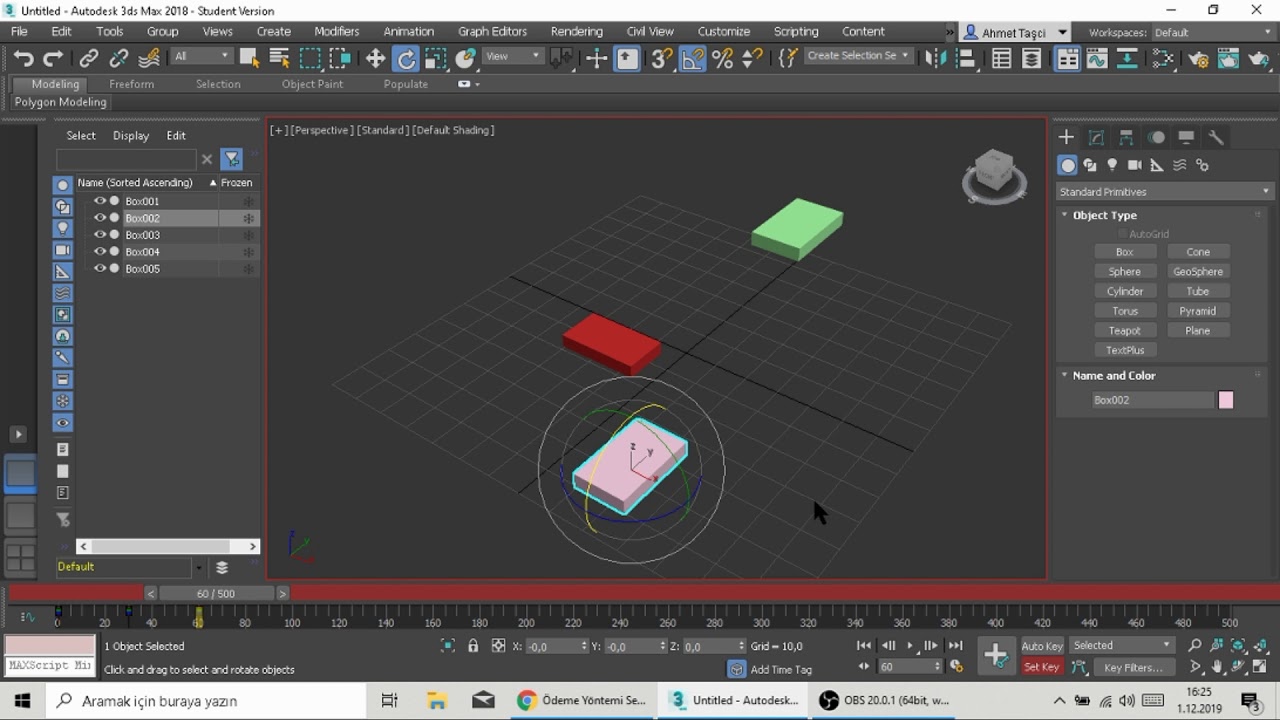The height and width of the screenshot is (720, 1280).
Task: Open the key filter Selected dropdown
Action: click(x=1122, y=646)
